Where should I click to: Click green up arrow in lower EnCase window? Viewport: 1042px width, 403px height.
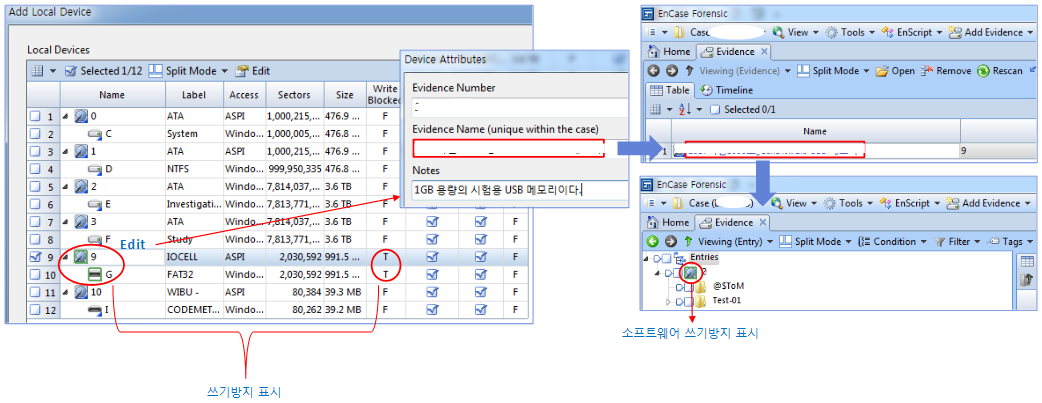(x=688, y=241)
